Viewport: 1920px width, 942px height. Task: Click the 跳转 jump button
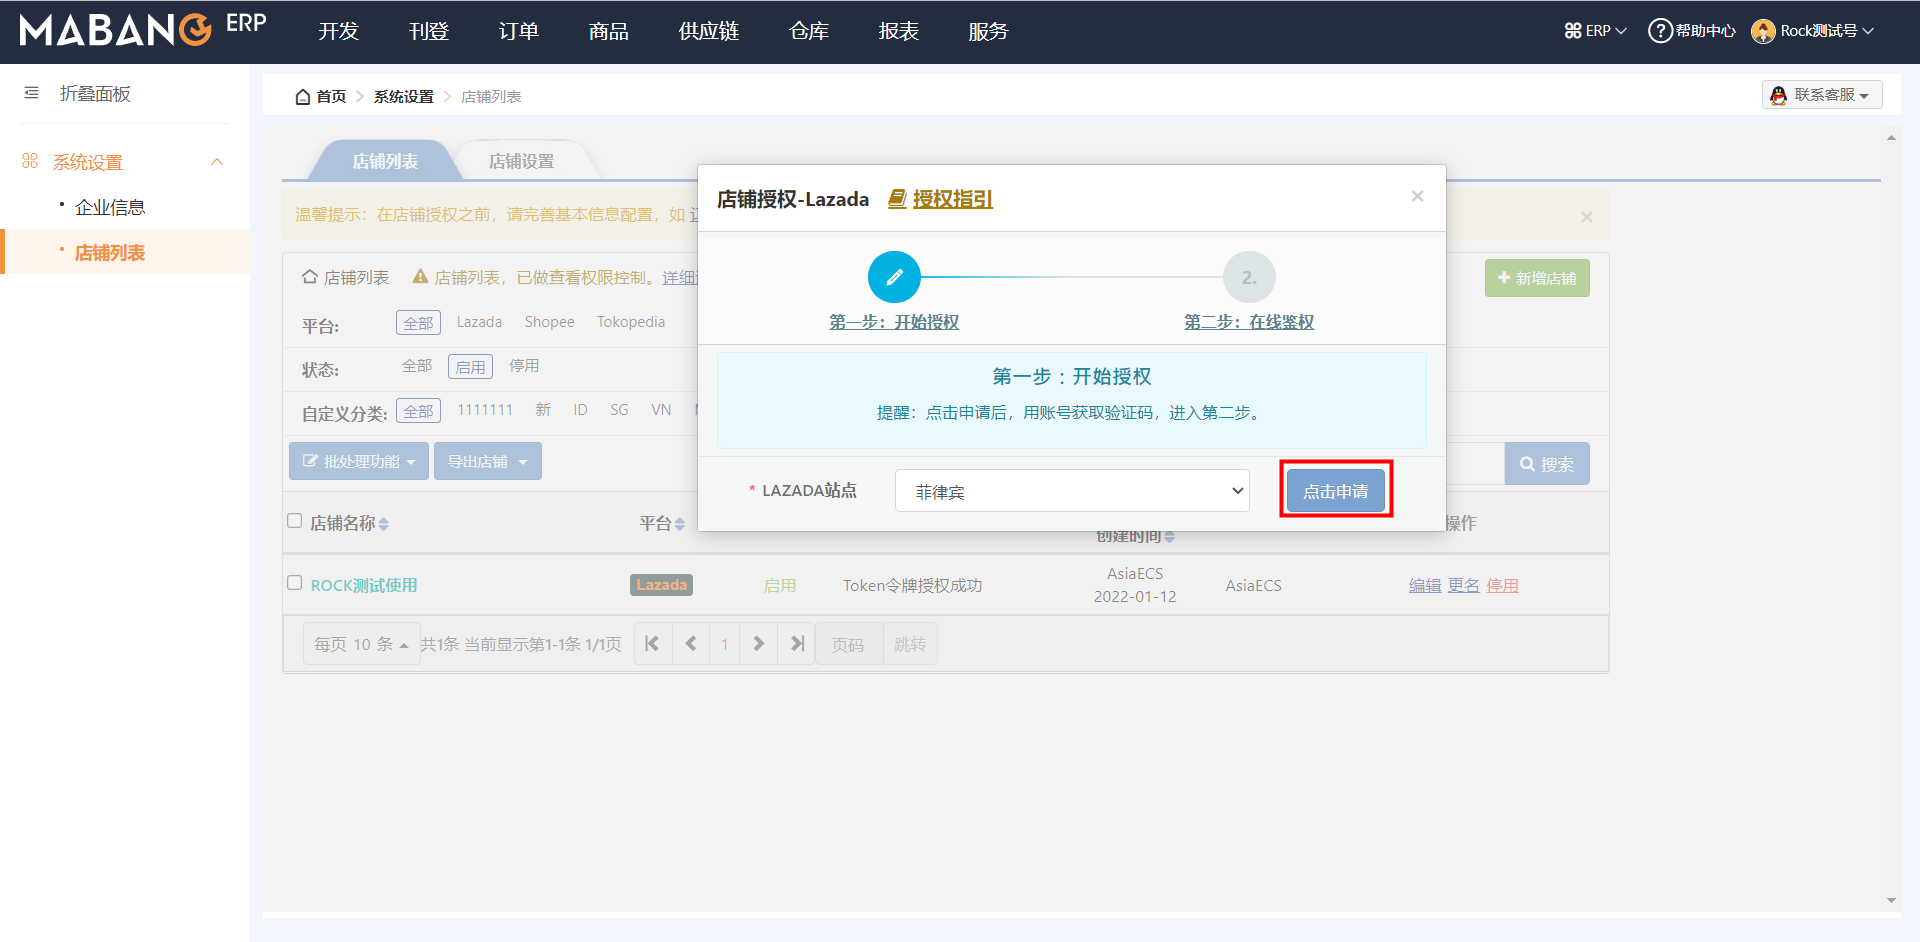pos(910,644)
